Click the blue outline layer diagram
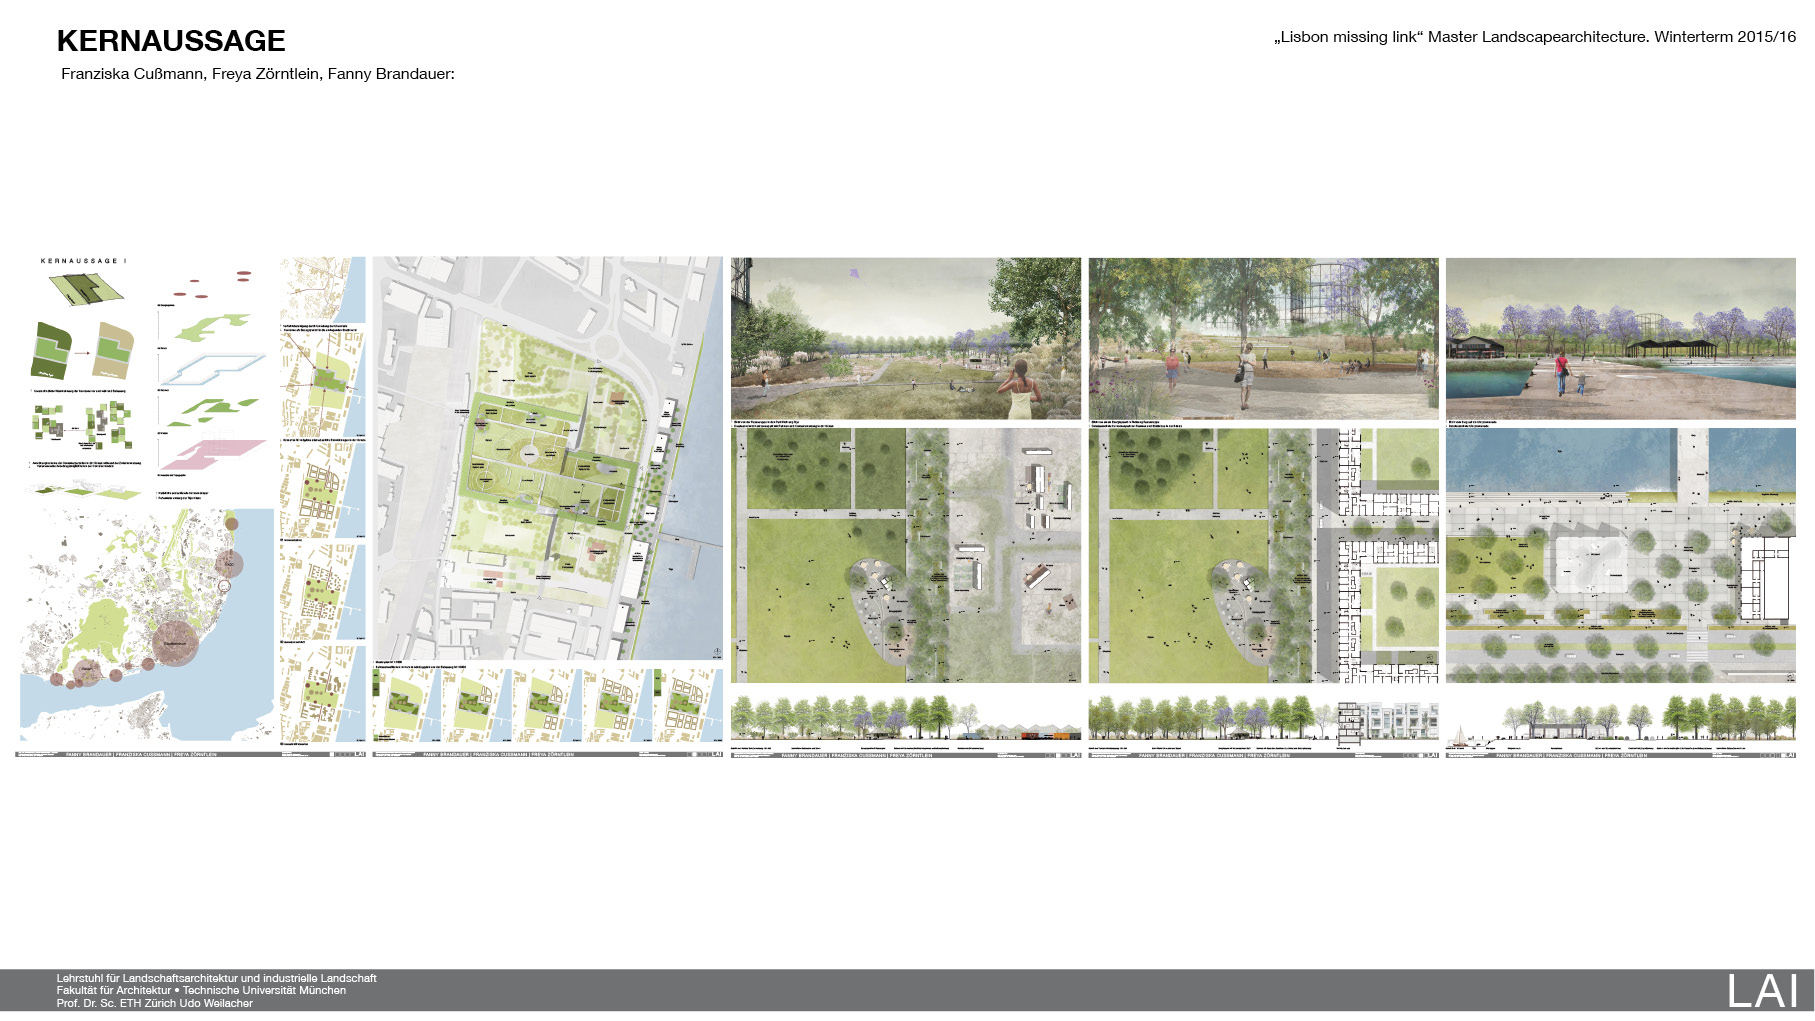The image size is (1815, 1021). (x=211, y=368)
